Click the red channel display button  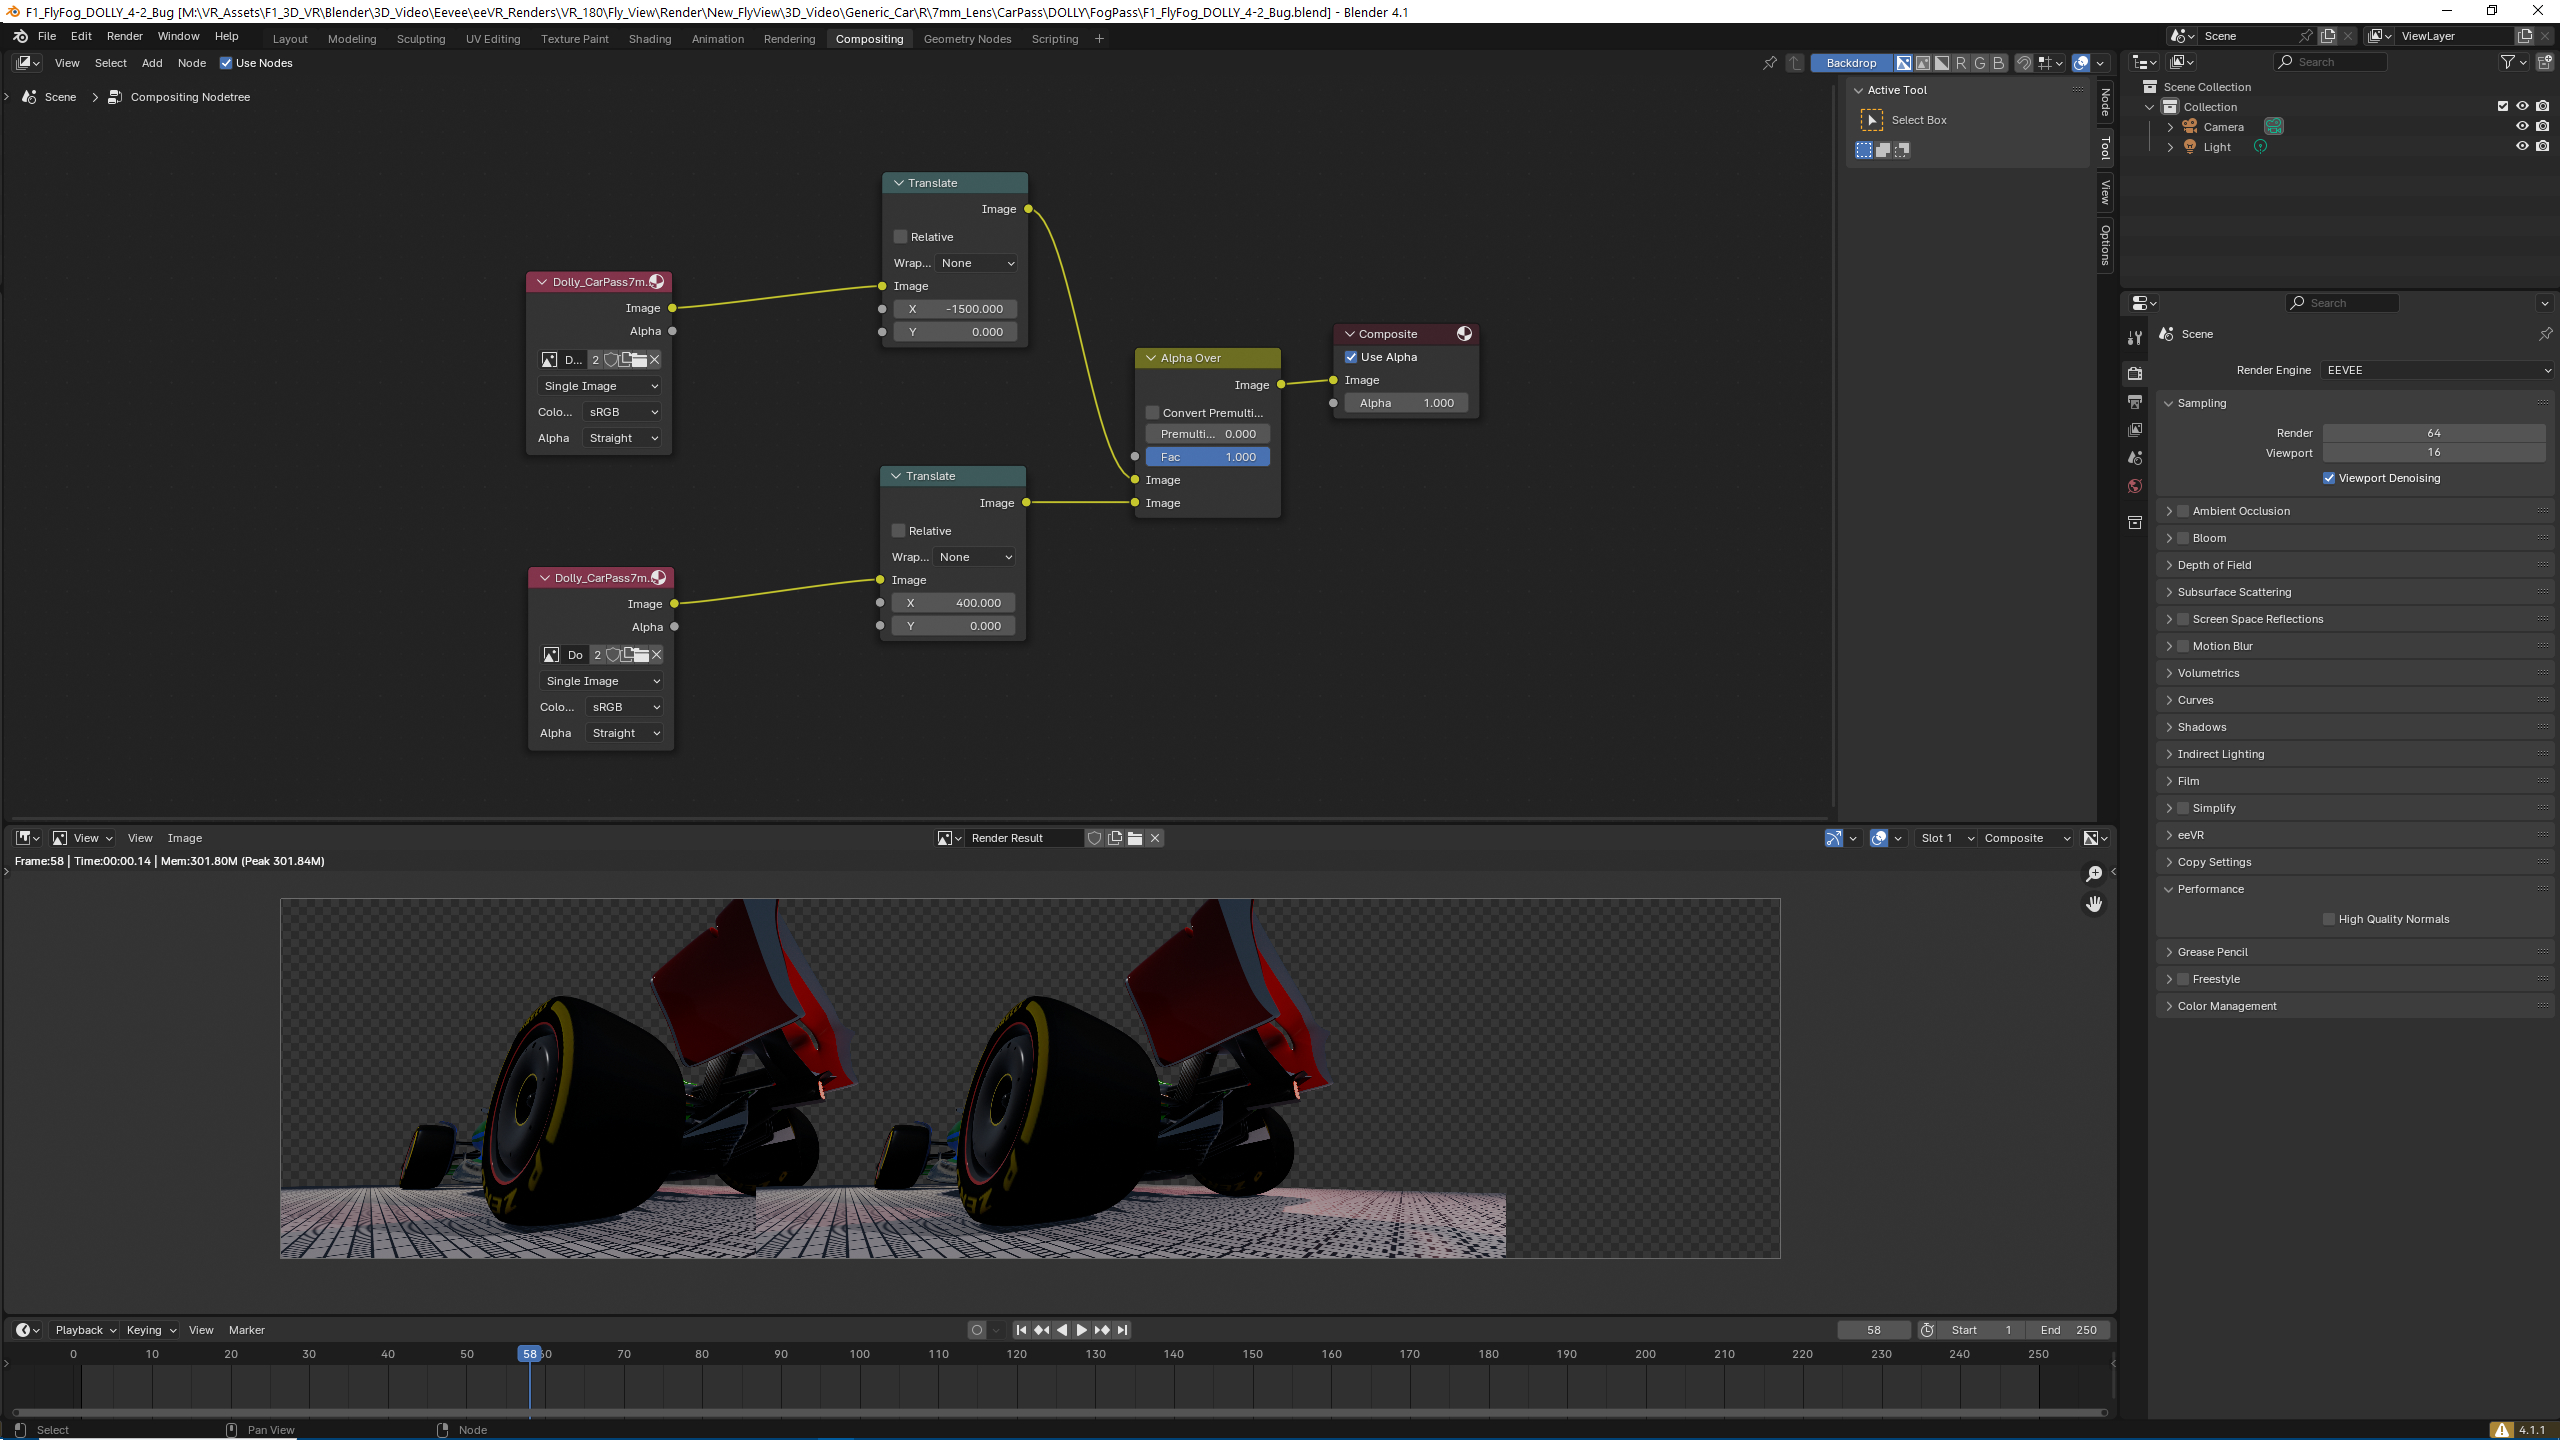click(x=1961, y=63)
